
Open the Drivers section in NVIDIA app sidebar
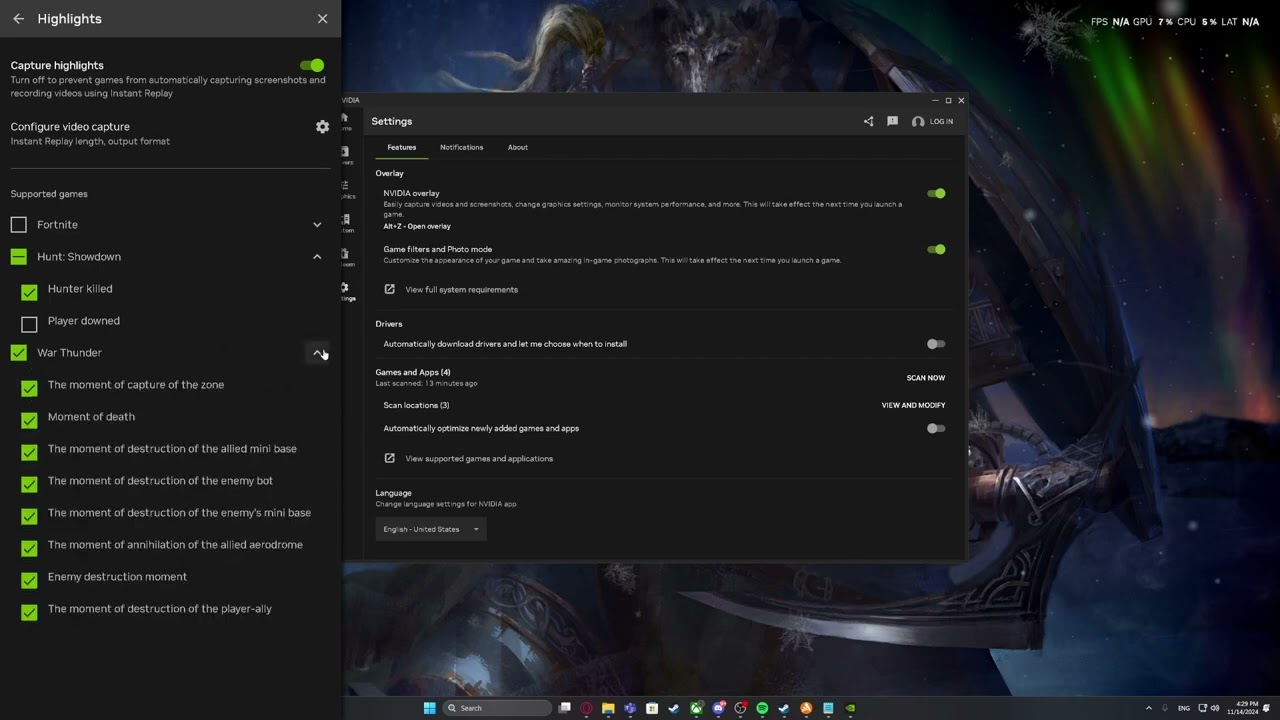point(345,155)
